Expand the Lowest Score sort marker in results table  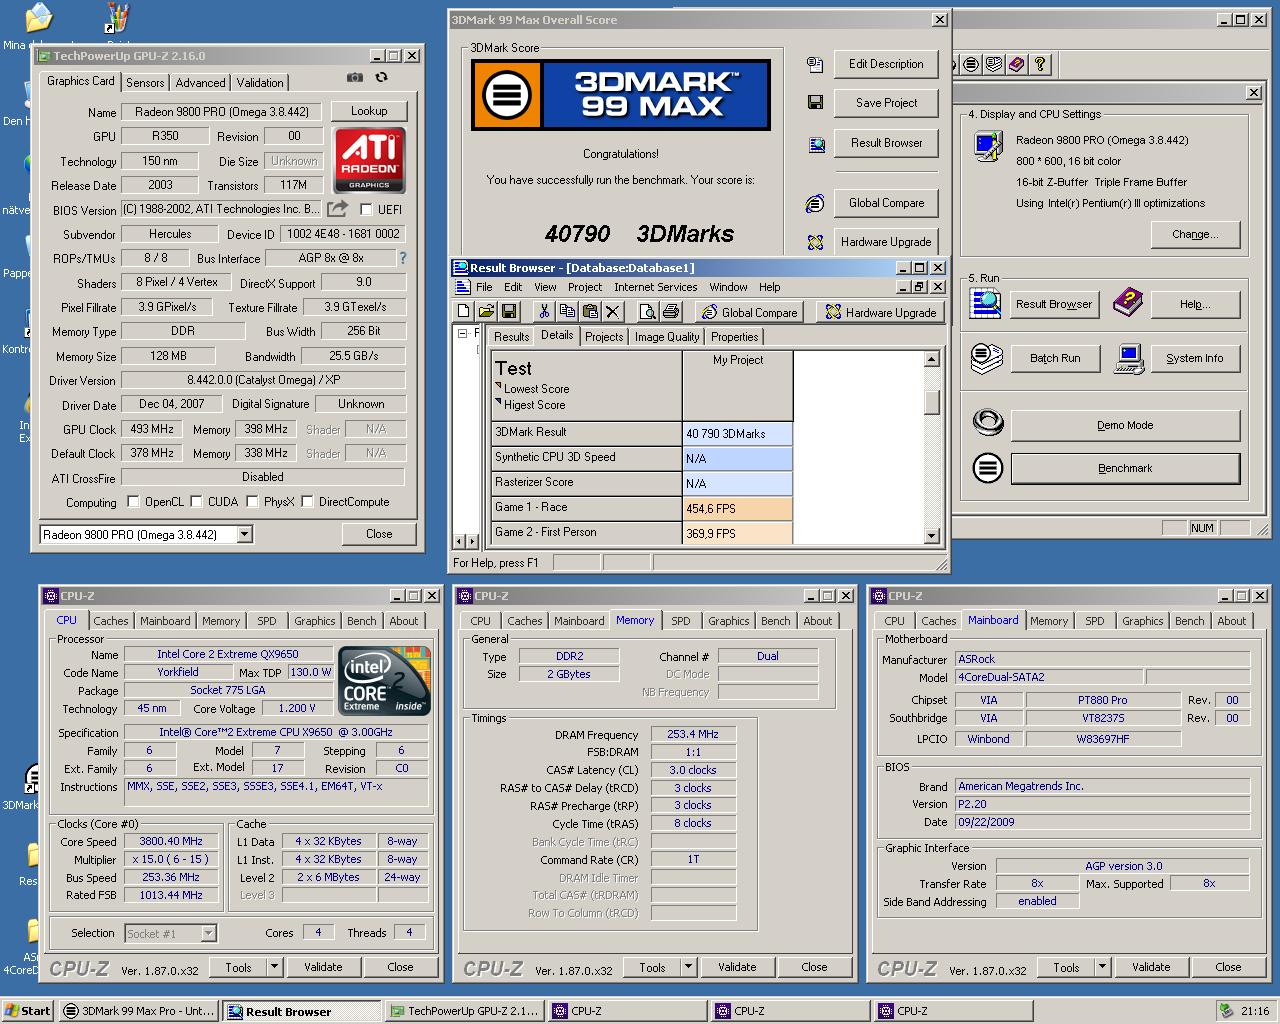[498, 386]
